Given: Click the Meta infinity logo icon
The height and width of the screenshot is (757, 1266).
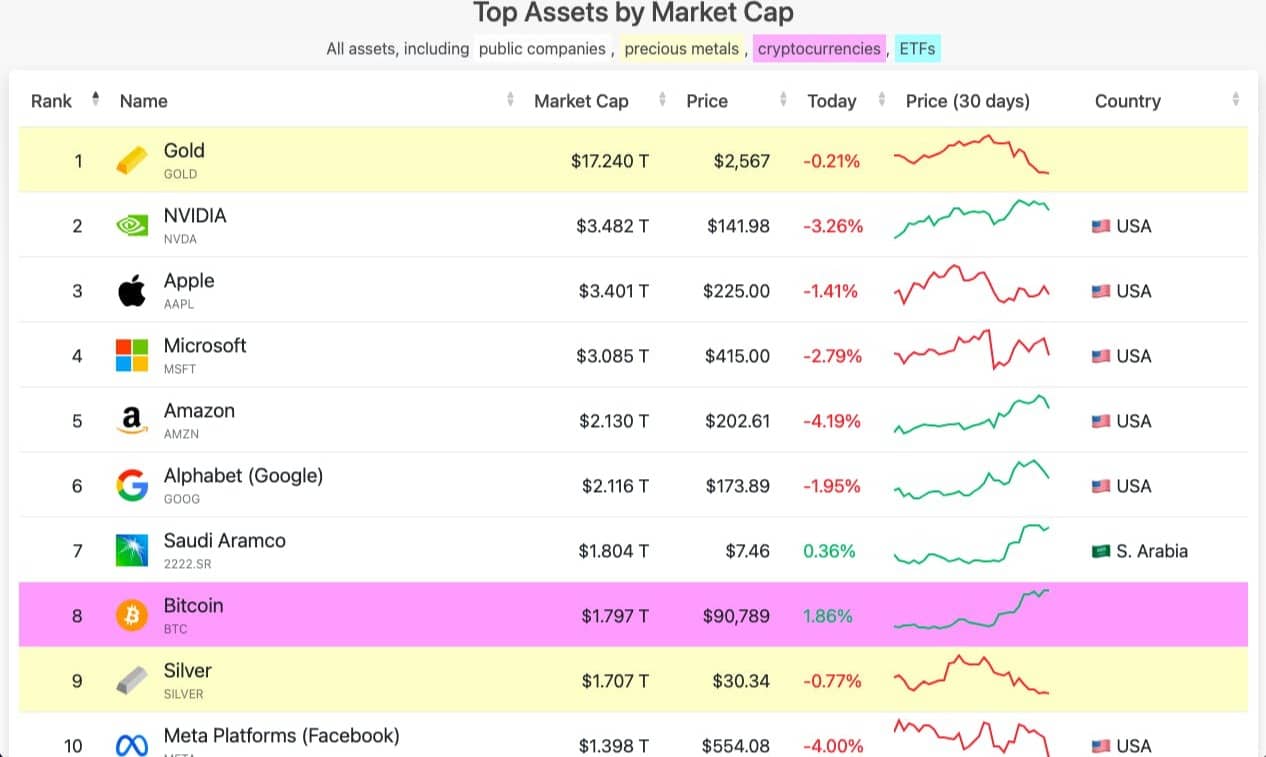Looking at the screenshot, I should pyautogui.click(x=131, y=746).
